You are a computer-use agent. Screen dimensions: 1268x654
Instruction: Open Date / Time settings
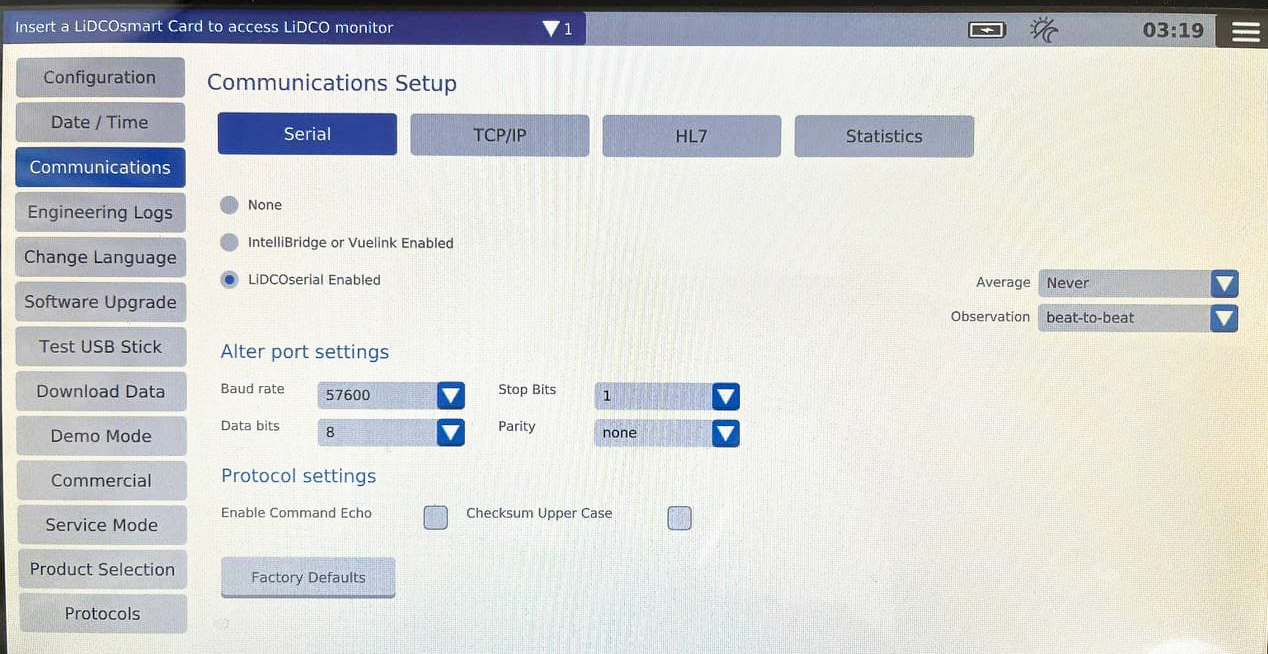pyautogui.click(x=100, y=122)
